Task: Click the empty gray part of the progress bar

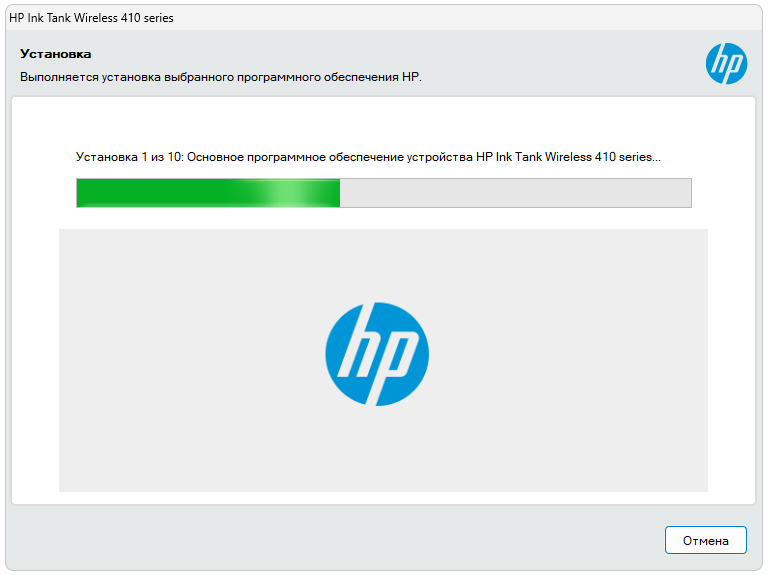Action: tap(515, 193)
